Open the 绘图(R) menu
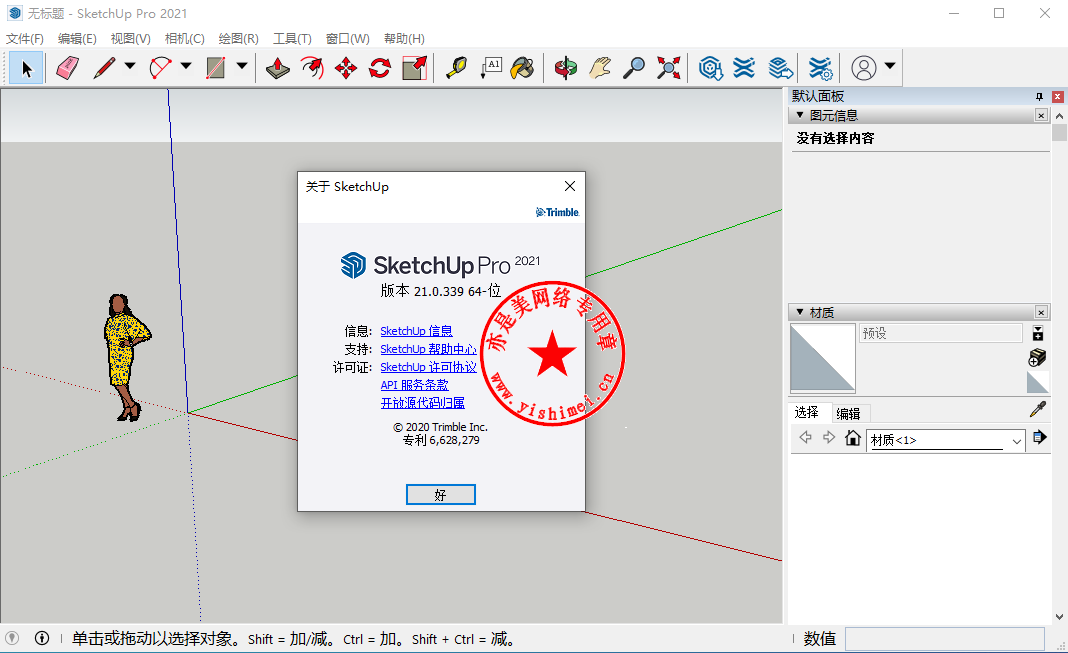Viewport: 1068px width, 653px height. 238,39
